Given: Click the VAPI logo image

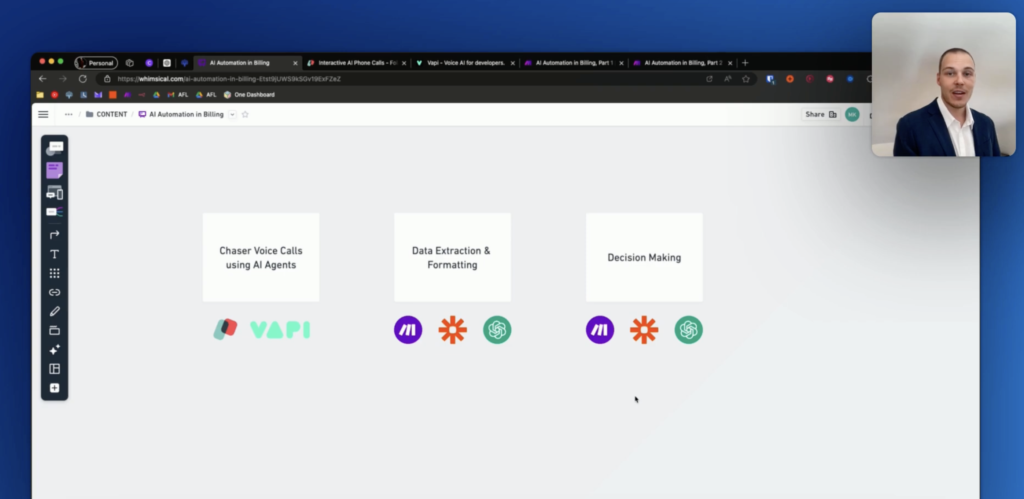Looking at the screenshot, I should pyautogui.click(x=280, y=330).
